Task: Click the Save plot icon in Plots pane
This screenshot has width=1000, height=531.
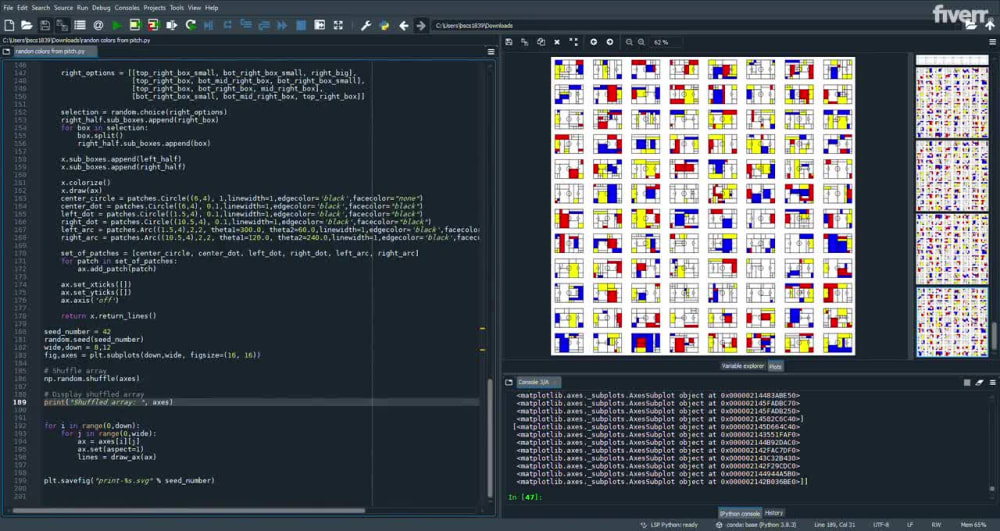Action: [509, 42]
